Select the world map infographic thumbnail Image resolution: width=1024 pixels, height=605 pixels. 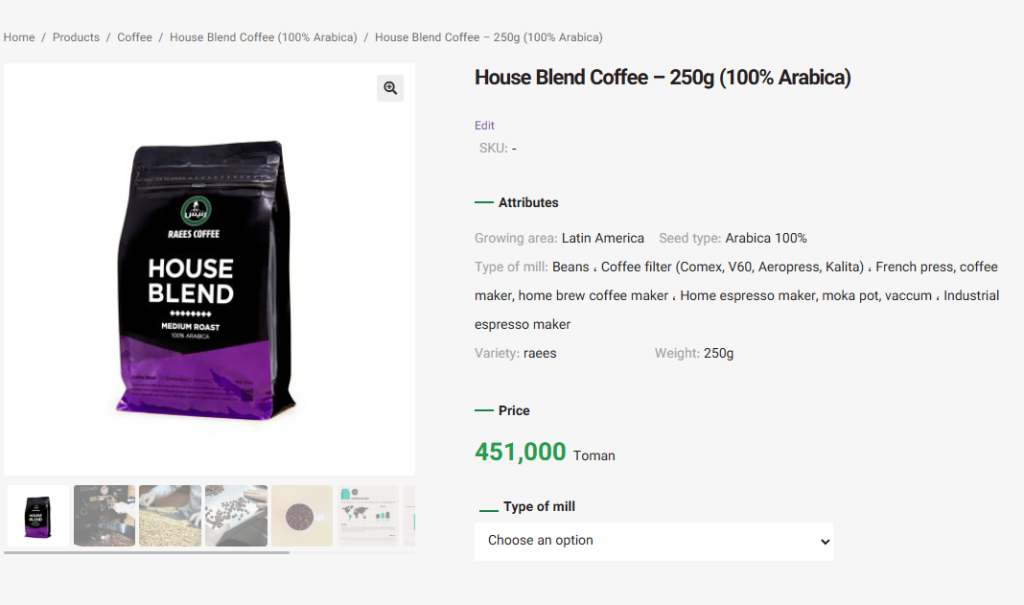[x=368, y=515]
